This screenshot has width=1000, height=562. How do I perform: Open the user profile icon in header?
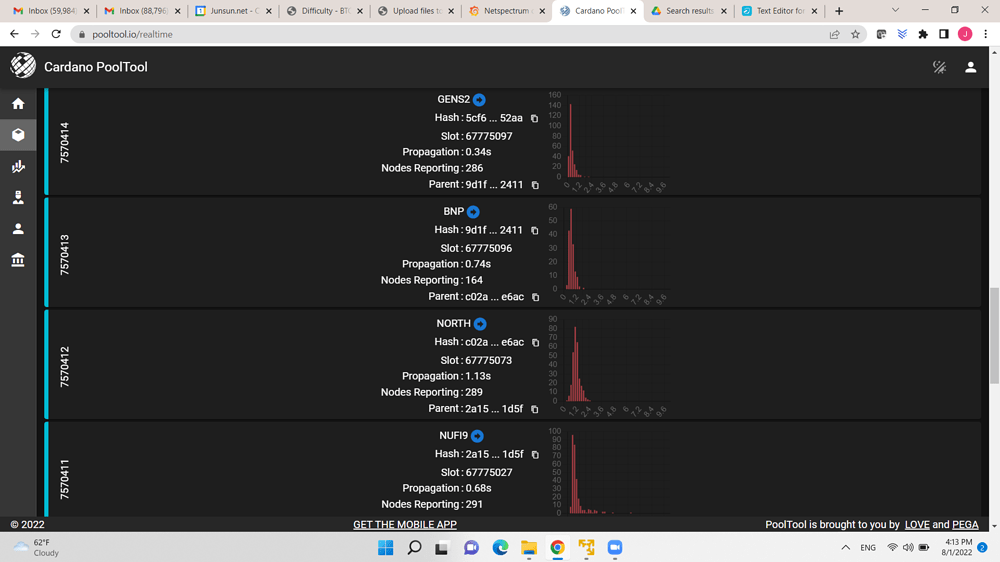pyautogui.click(x=971, y=67)
